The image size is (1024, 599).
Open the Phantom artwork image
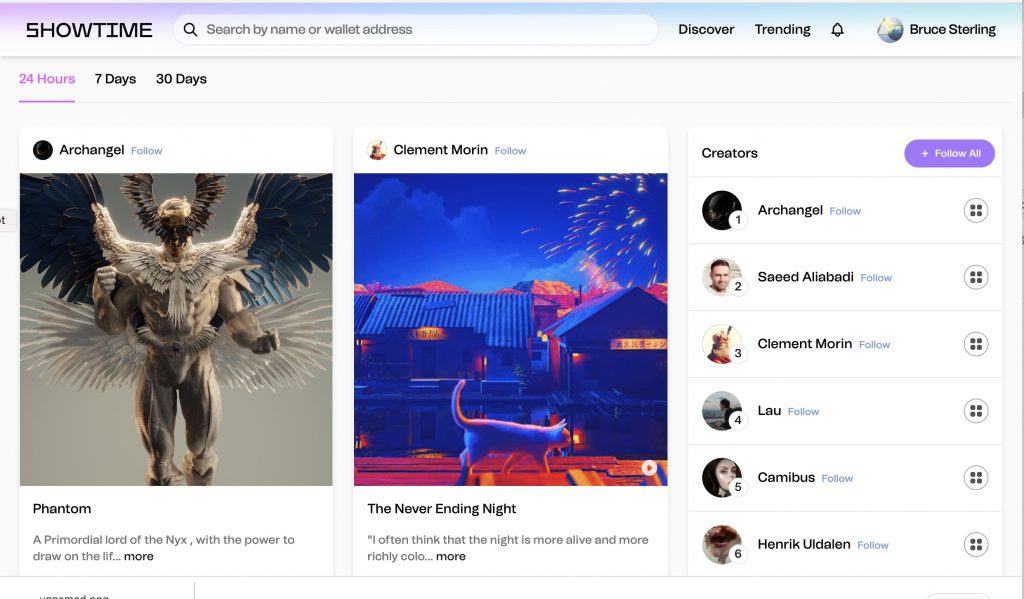point(176,329)
